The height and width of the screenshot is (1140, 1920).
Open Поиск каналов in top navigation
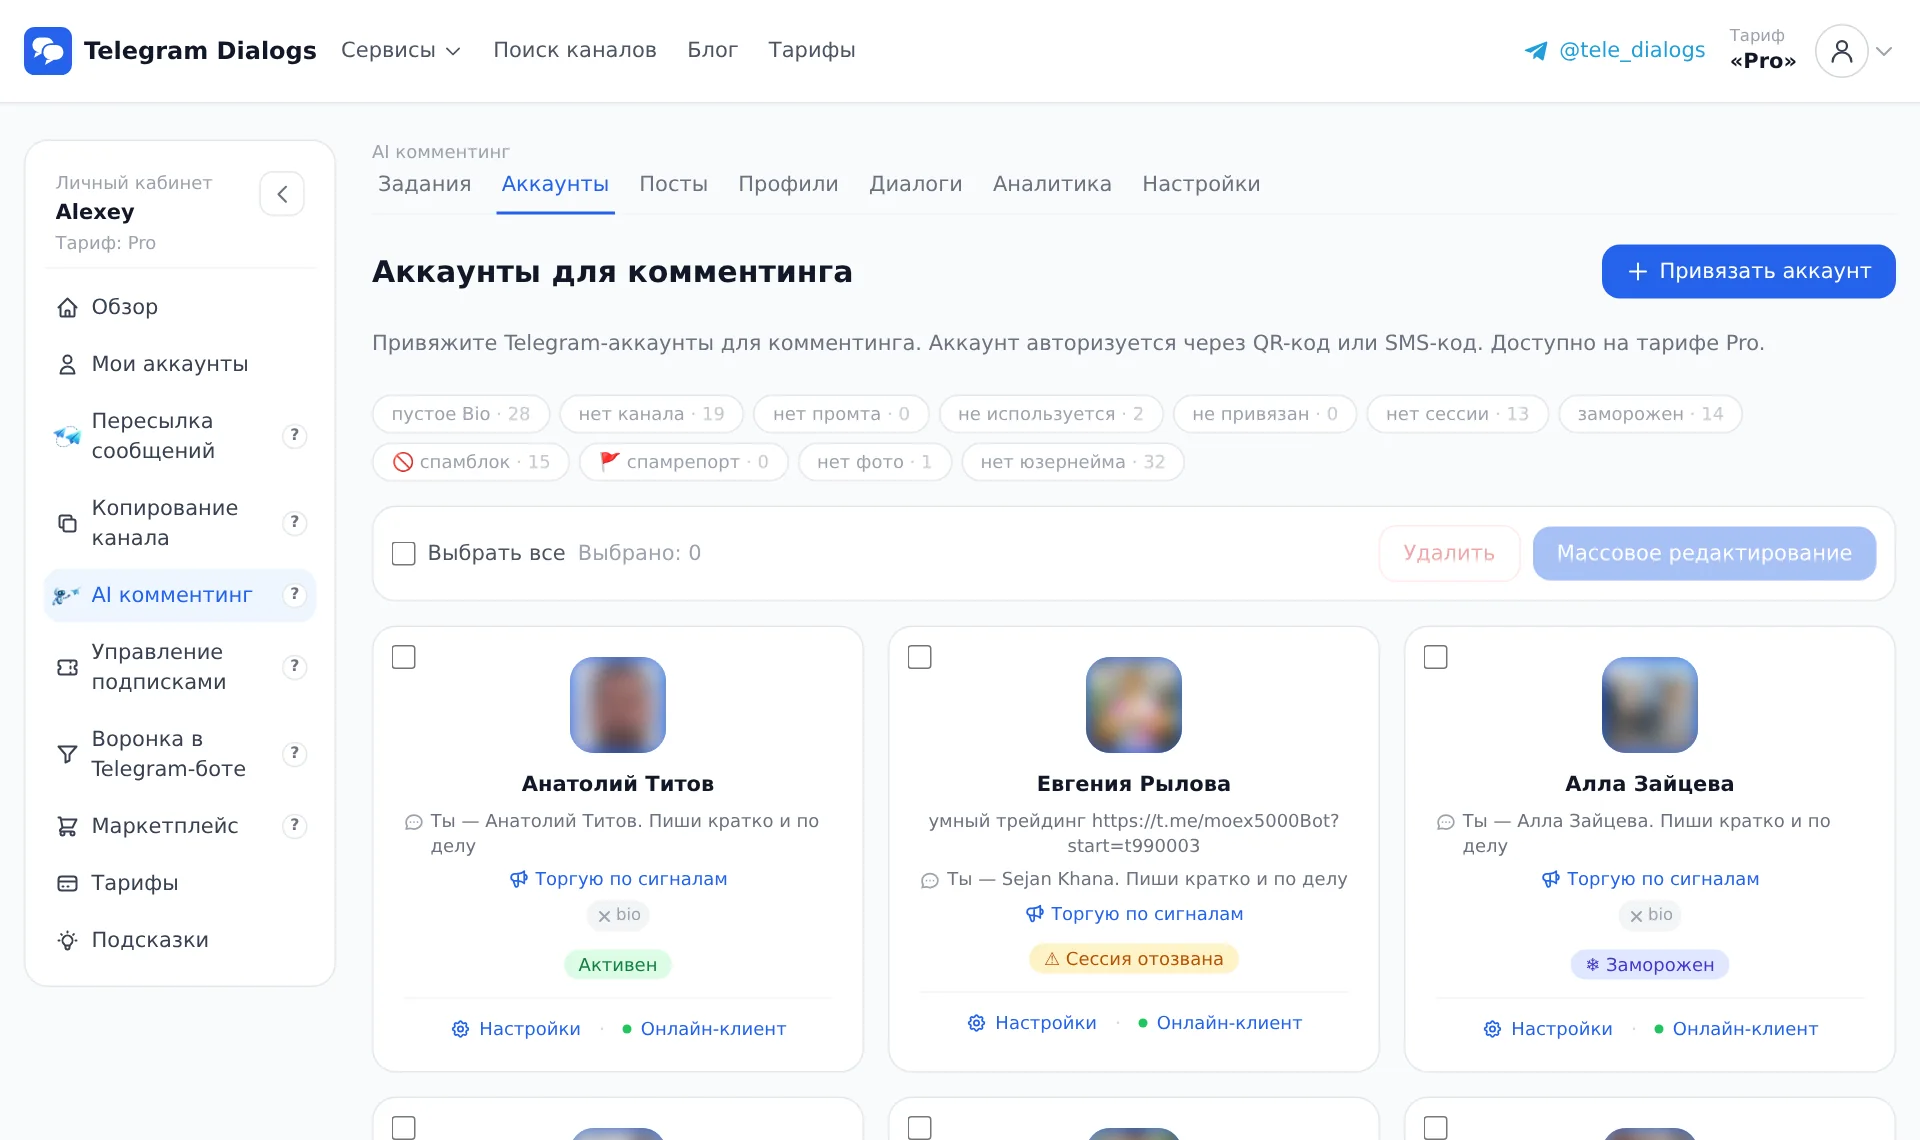click(x=575, y=50)
